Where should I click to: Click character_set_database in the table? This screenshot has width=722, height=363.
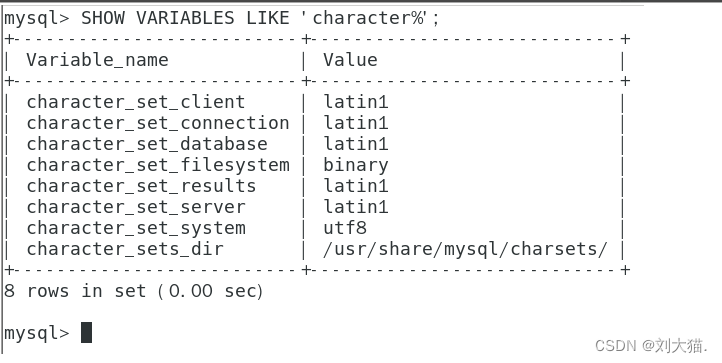point(147,144)
